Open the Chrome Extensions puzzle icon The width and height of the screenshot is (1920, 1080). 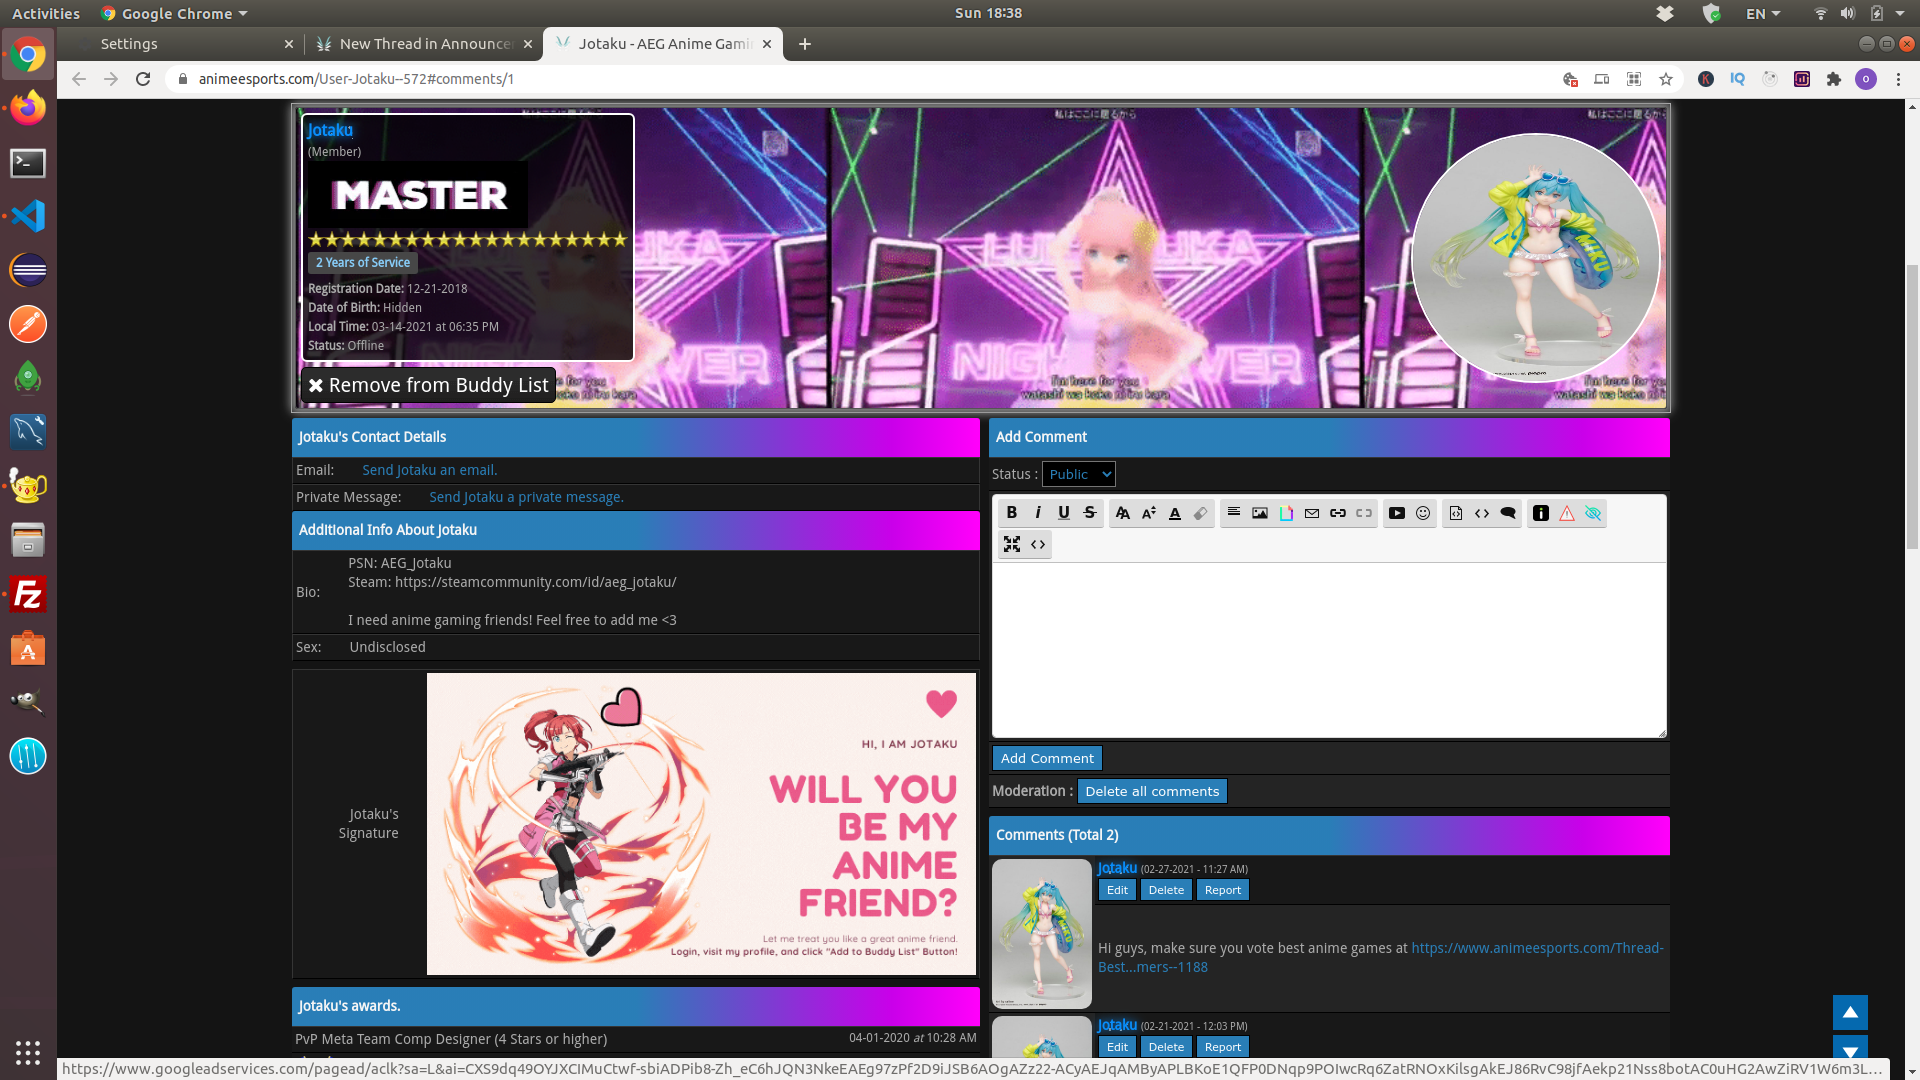[1834, 79]
